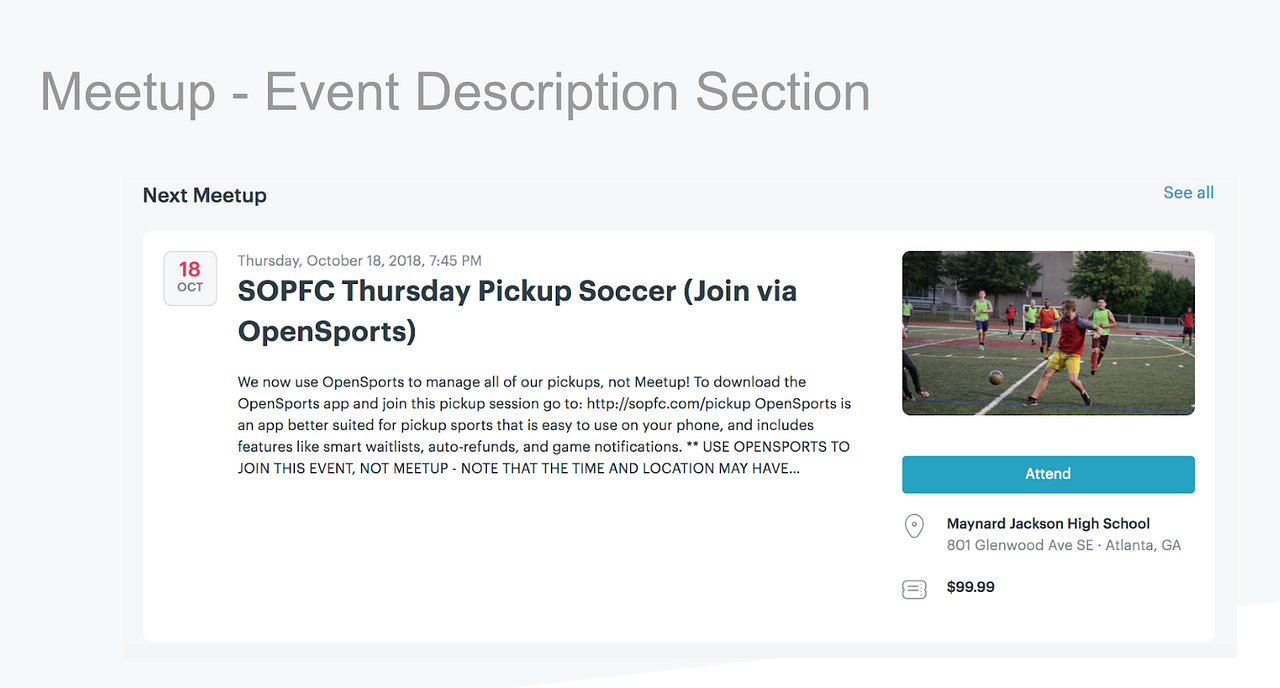Click the Thursday, October 18, 2018 date line
The height and width of the screenshot is (688, 1280).
coord(359,261)
